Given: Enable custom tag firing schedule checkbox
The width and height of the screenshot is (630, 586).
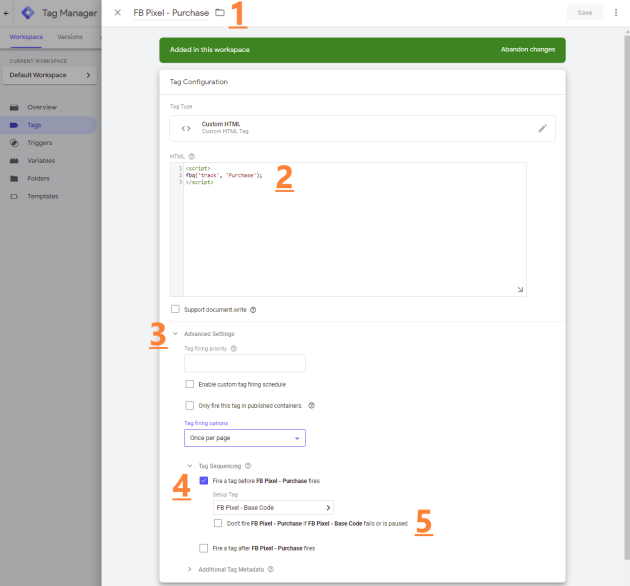Looking at the screenshot, I should click(x=190, y=384).
